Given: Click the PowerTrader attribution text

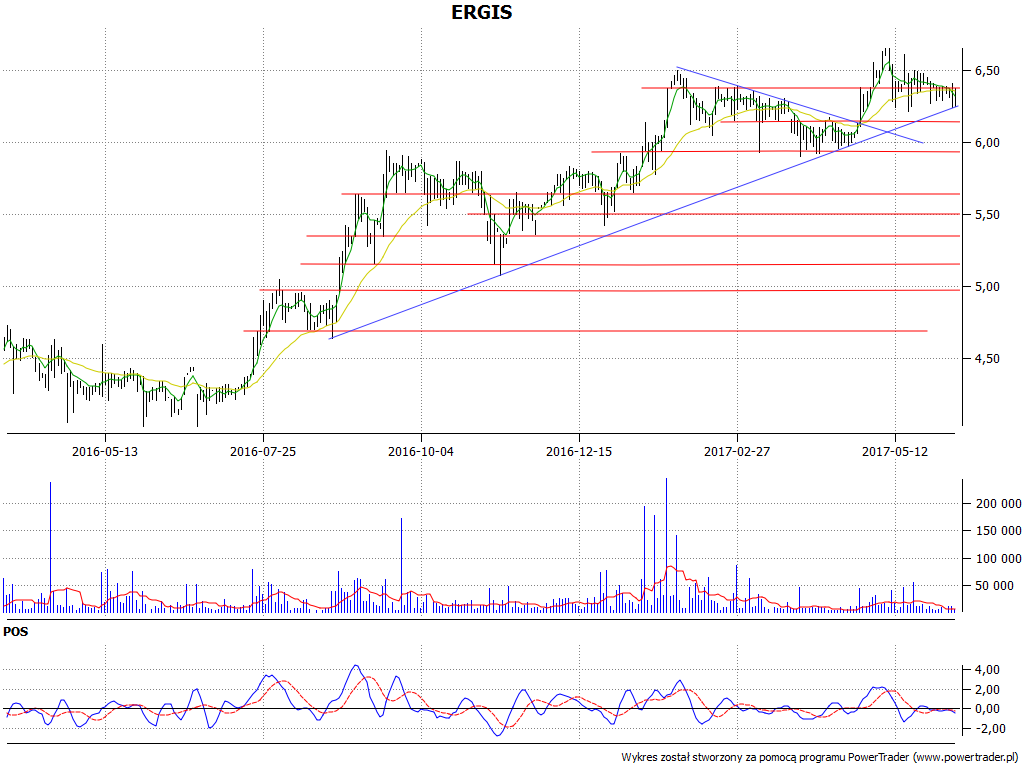Looking at the screenshot, I should pos(820,757).
